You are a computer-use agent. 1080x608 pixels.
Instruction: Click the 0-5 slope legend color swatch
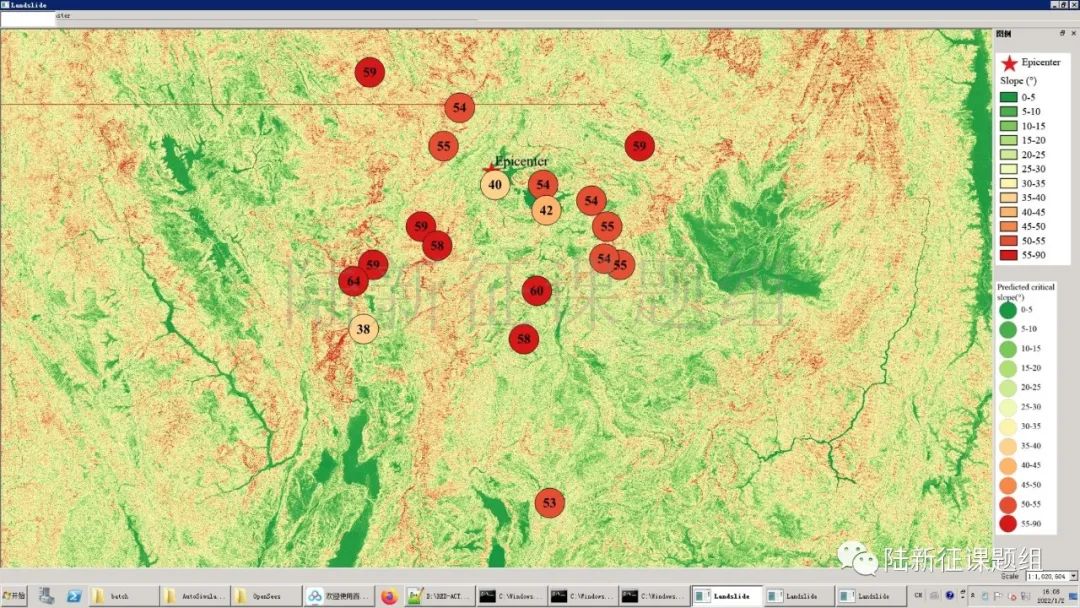pos(1008,97)
